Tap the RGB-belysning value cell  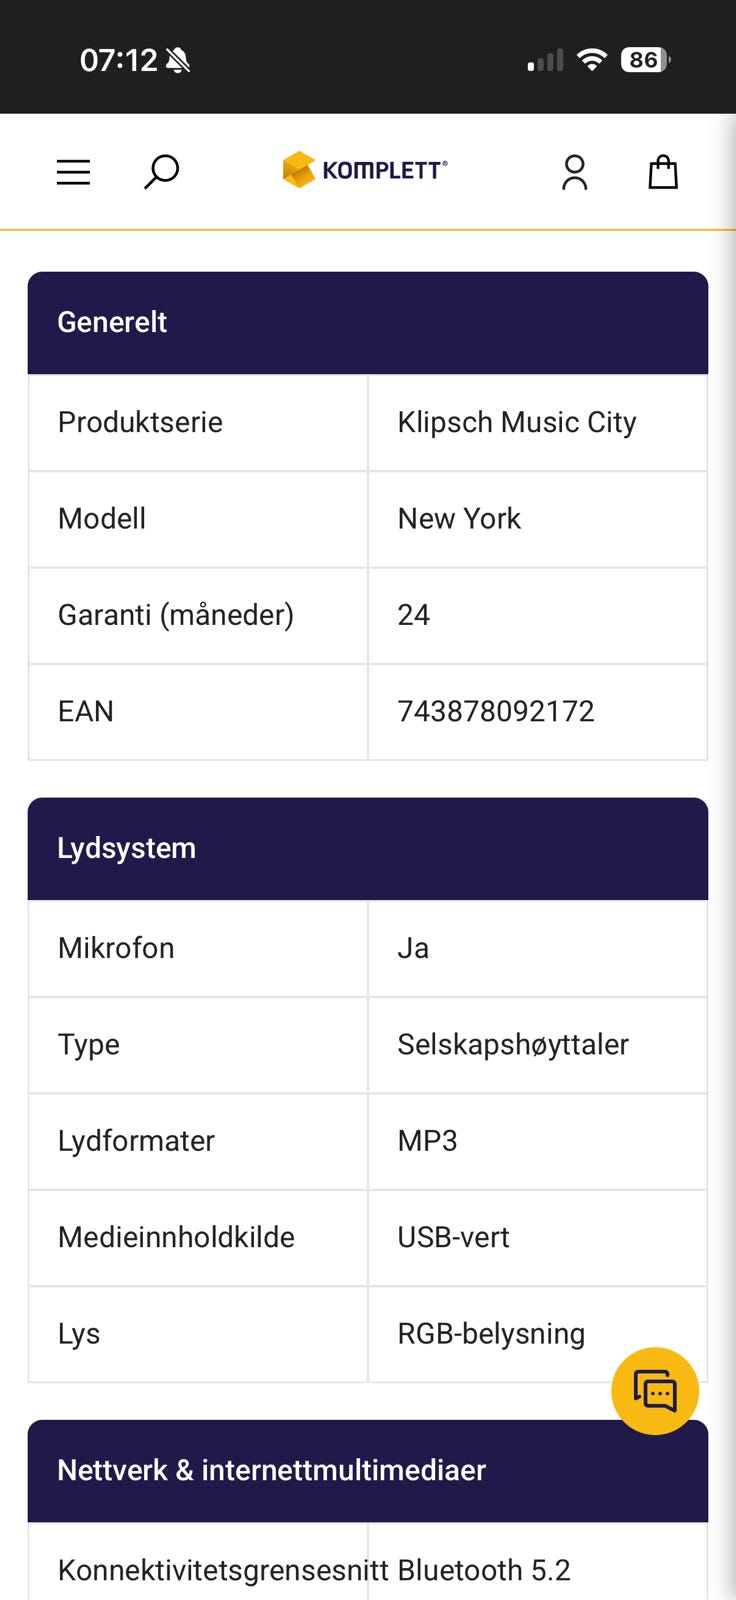491,1334
